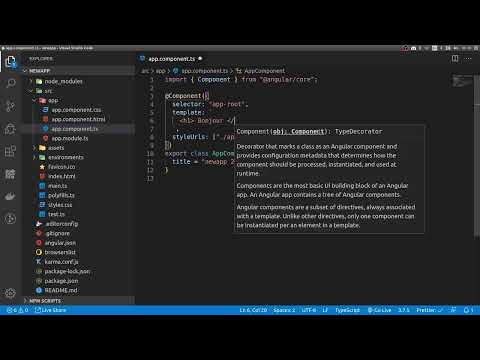This screenshot has height=360, width=480.
Task: Click the LF end-of-line indicator
Action: click(325, 310)
